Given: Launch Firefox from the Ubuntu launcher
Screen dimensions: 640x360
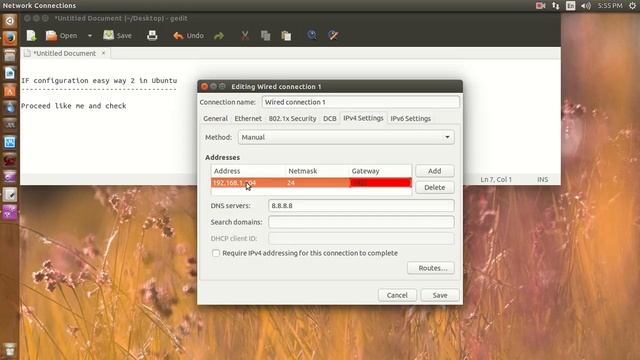Looking at the screenshot, I should click(x=10, y=38).
